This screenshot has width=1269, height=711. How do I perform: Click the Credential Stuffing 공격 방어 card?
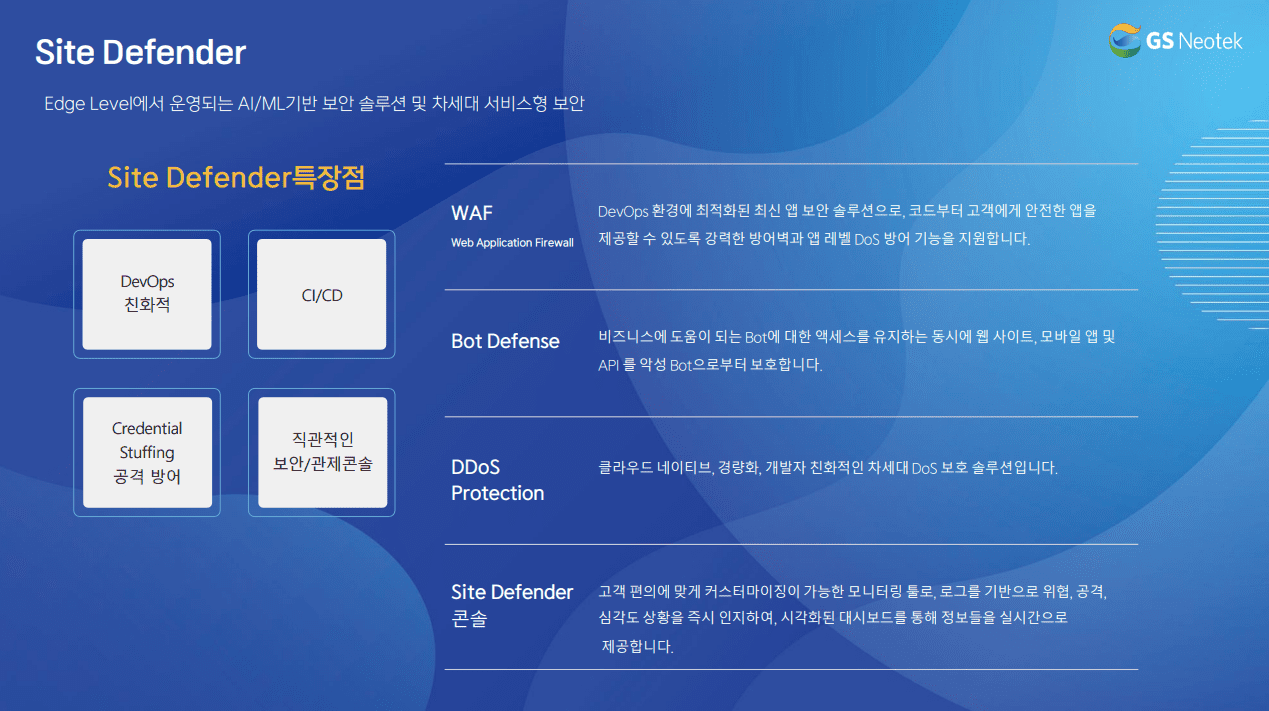click(147, 452)
